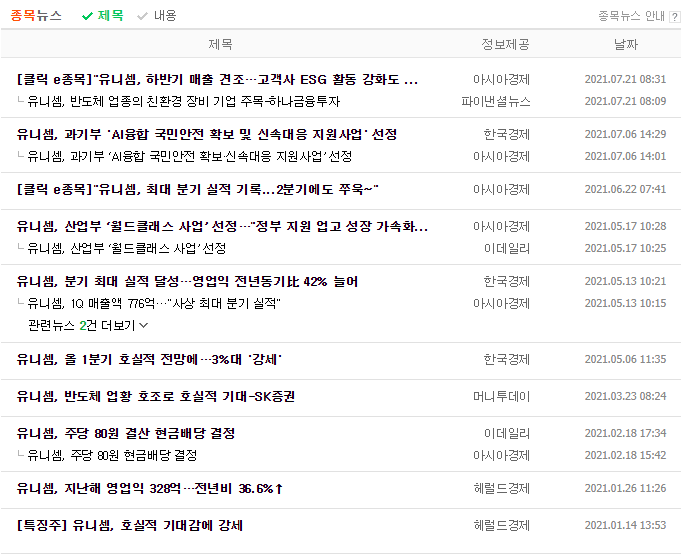Open 한국경제 article on 과기부 AI융합 지원사업 선정

coord(206,134)
